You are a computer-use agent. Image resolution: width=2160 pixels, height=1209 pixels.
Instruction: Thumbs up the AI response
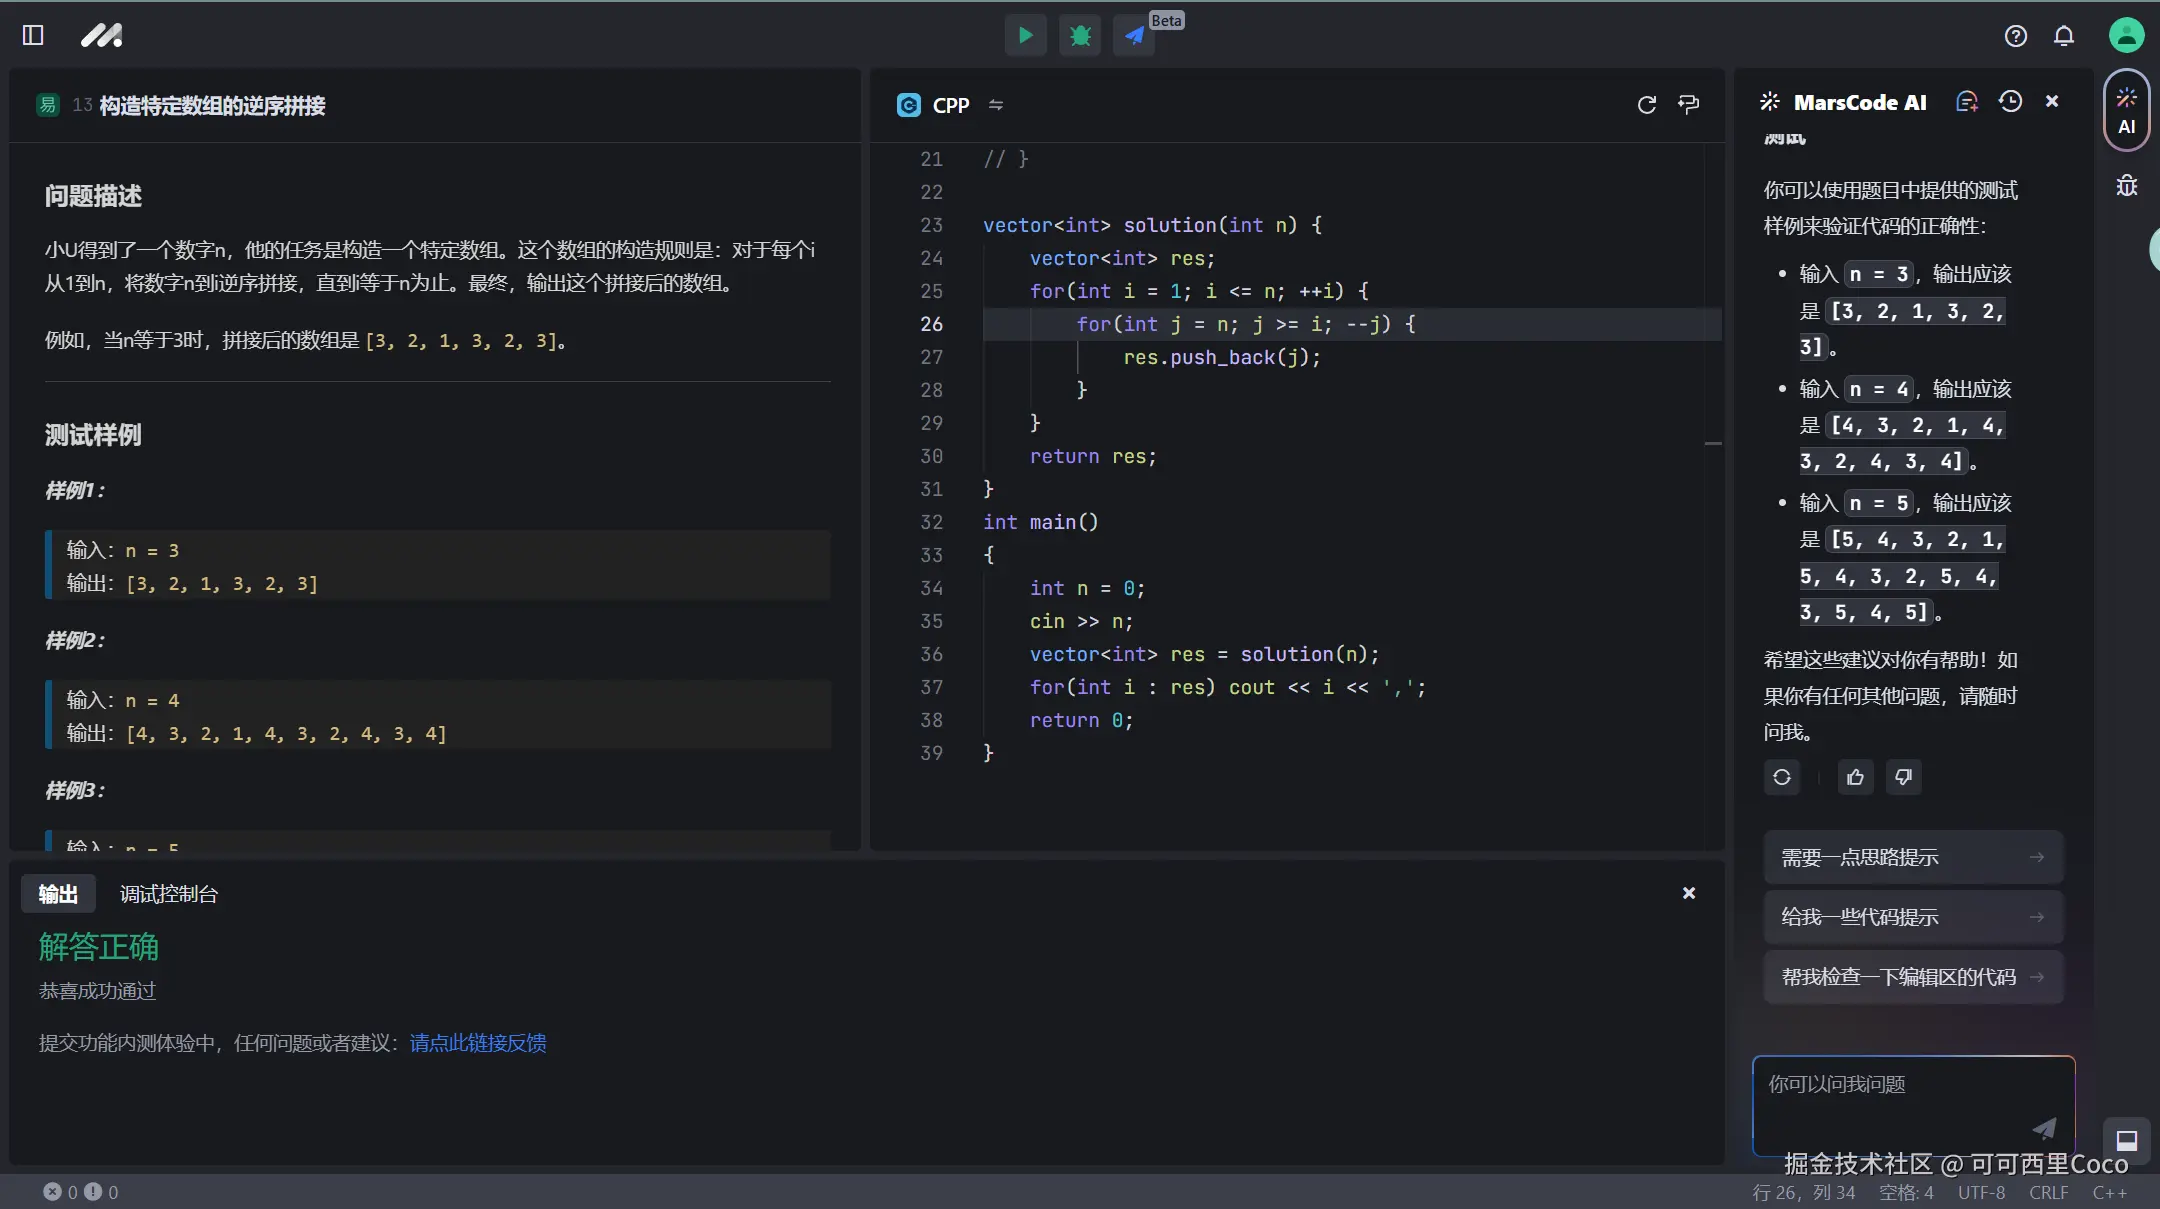click(x=1855, y=777)
